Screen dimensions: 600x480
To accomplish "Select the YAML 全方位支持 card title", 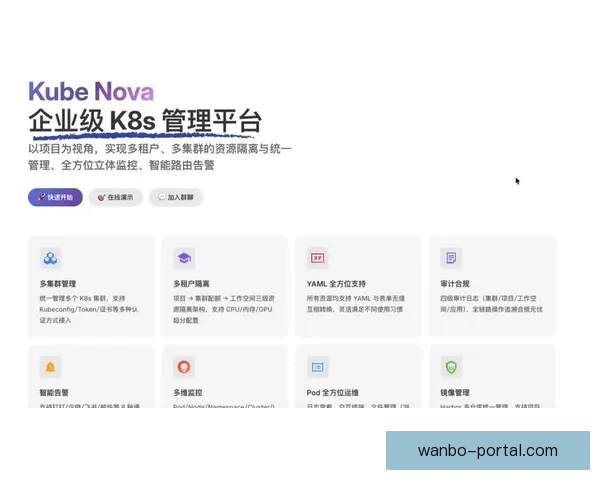I will (336, 284).
